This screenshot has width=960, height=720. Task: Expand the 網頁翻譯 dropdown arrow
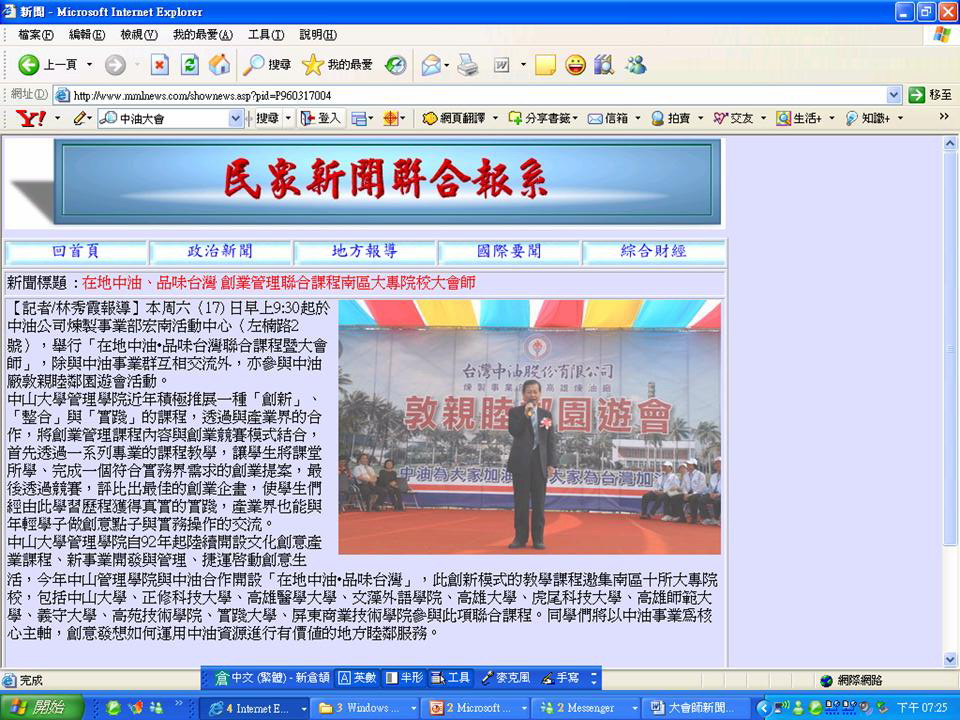495,118
